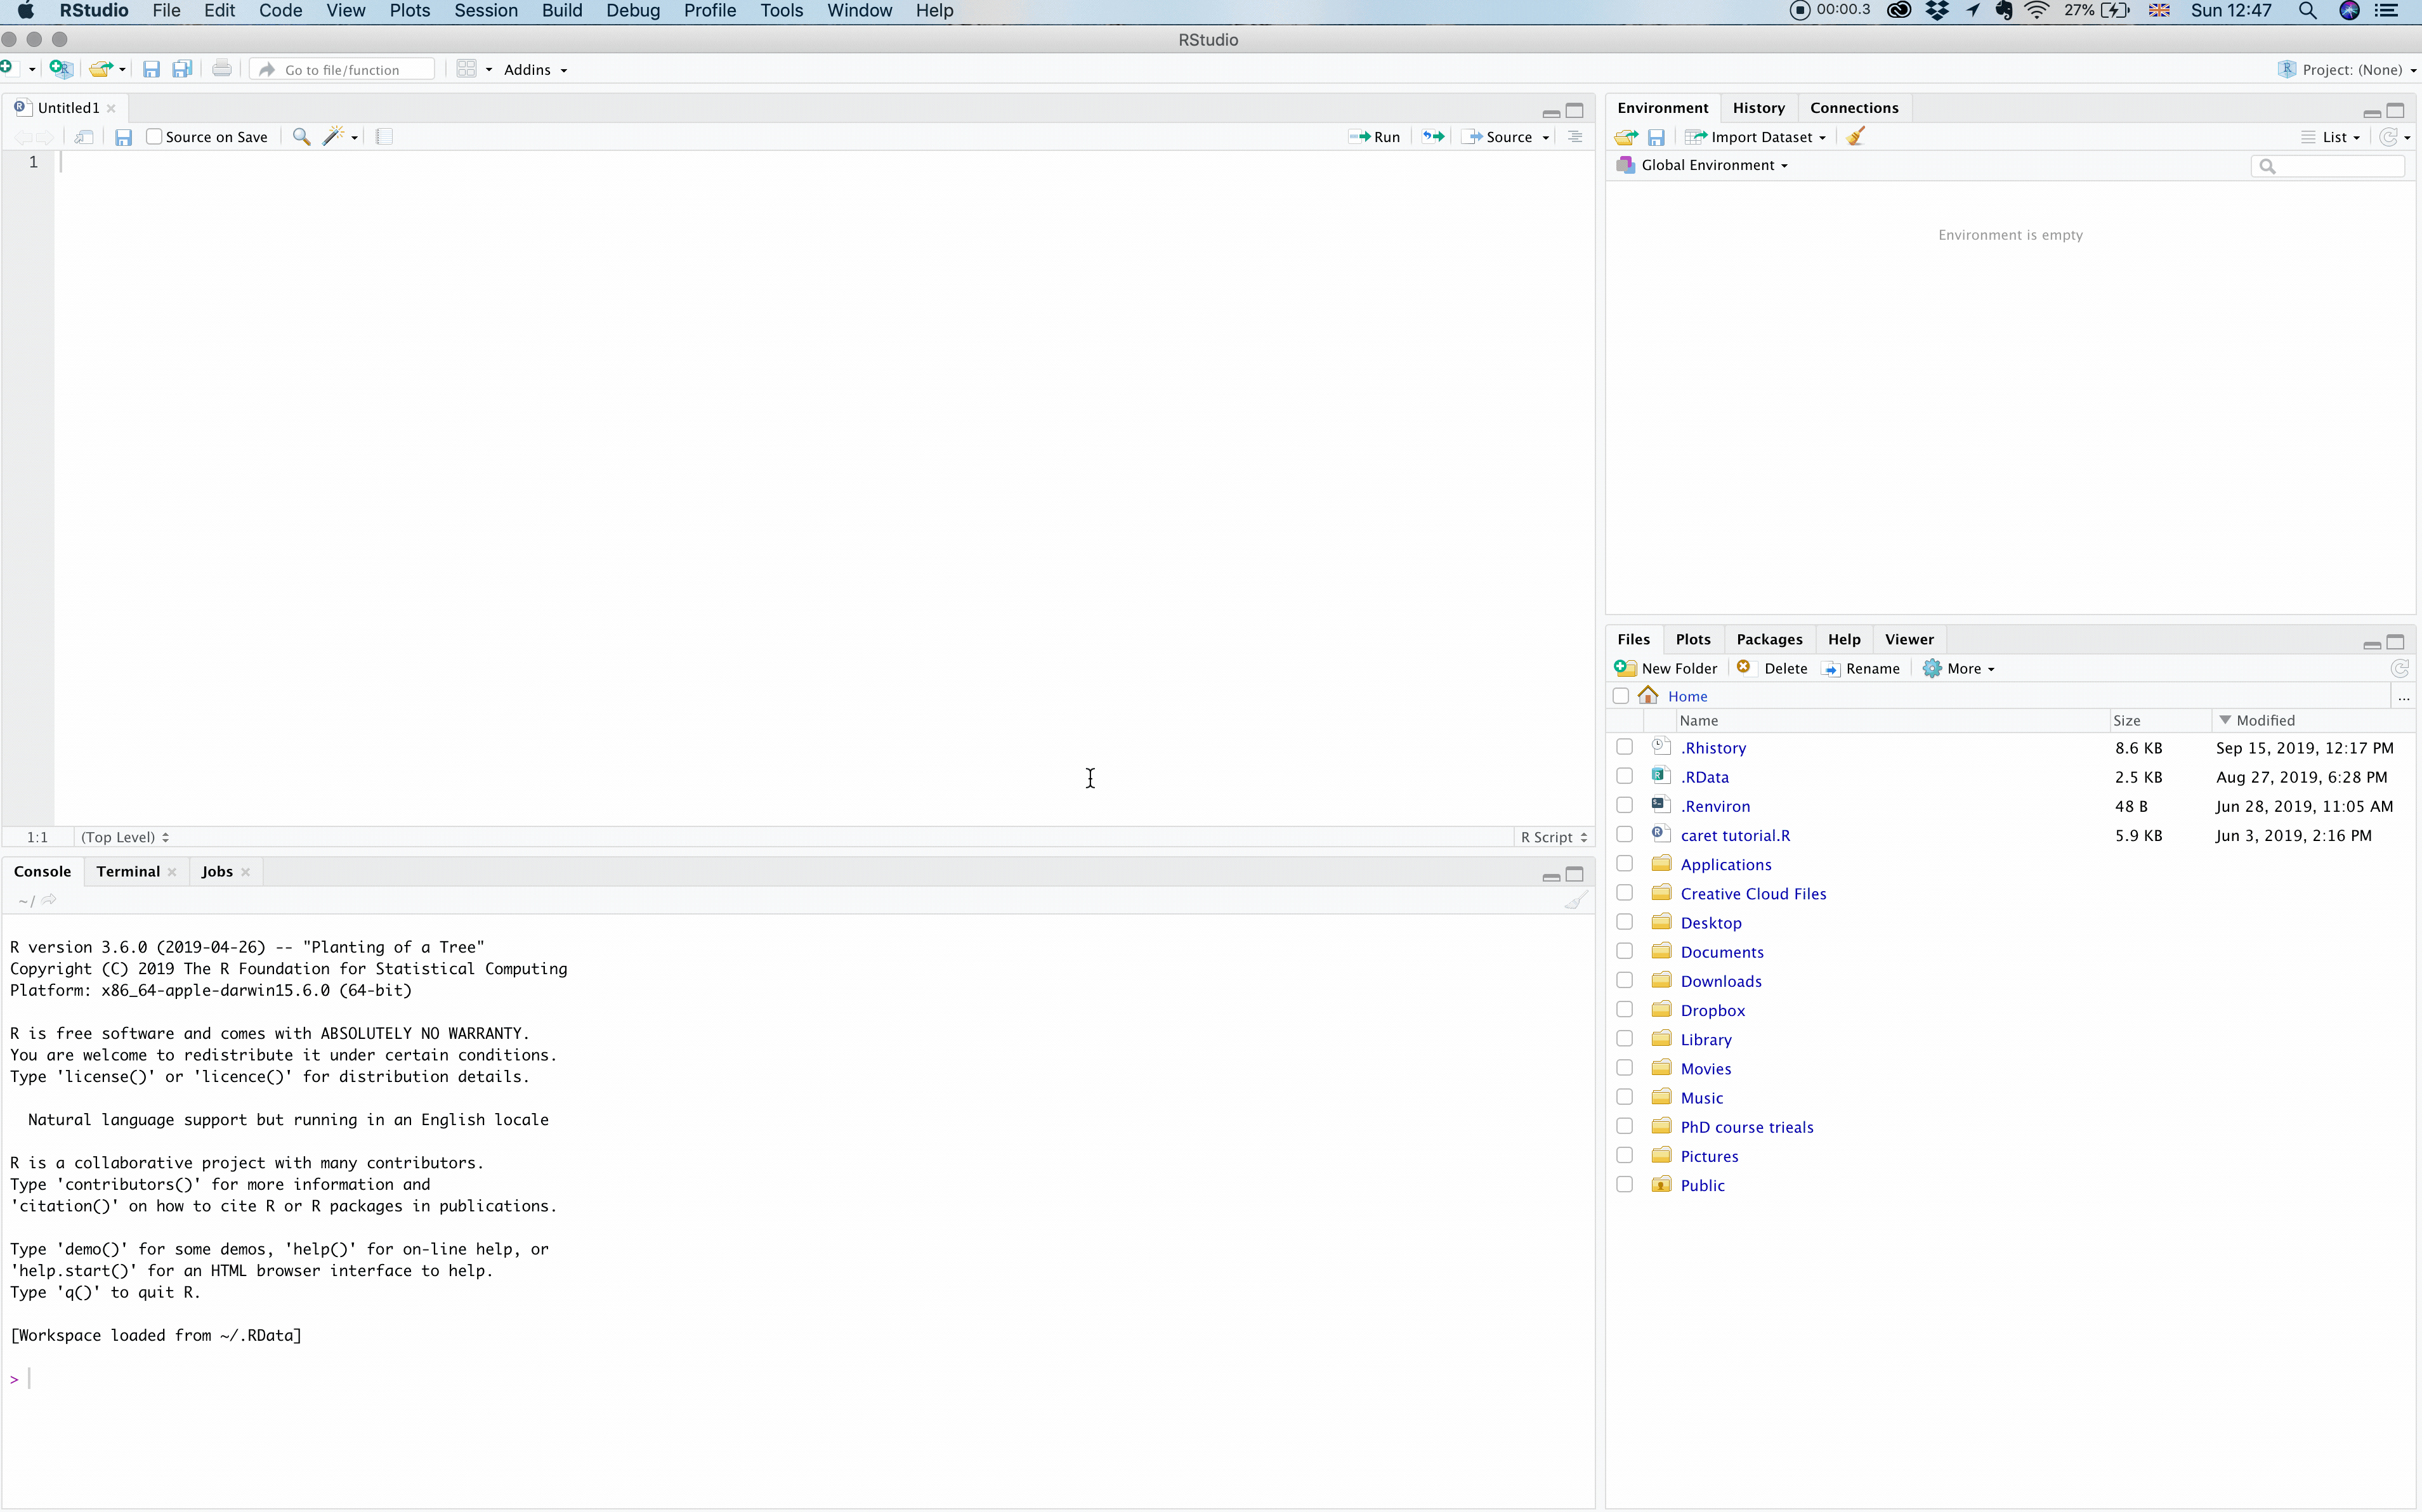Open the find/replace magnifier icon in editor
2422x1512 pixels.
click(301, 137)
